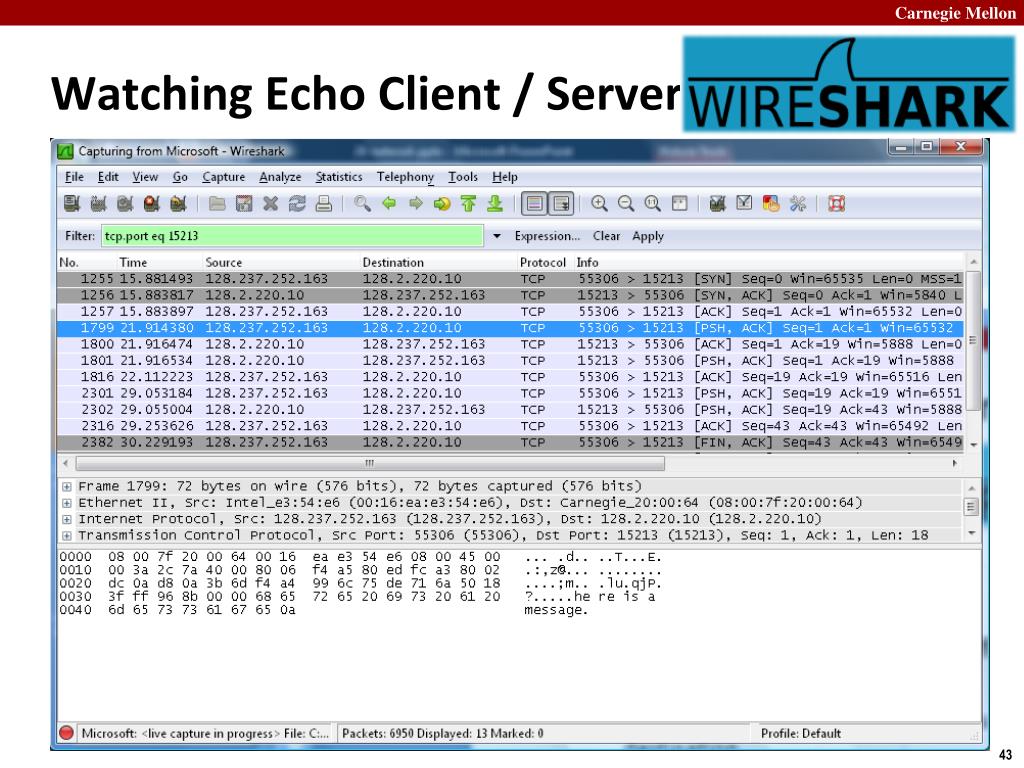Edit capture filters toolbar icon

click(718, 204)
